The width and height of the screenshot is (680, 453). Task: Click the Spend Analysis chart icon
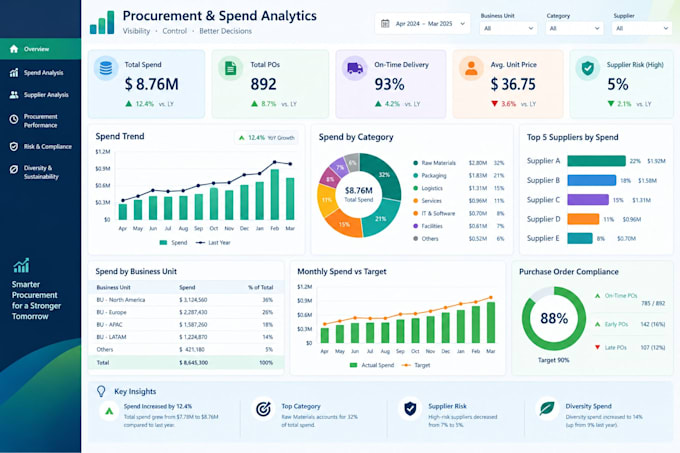point(14,72)
